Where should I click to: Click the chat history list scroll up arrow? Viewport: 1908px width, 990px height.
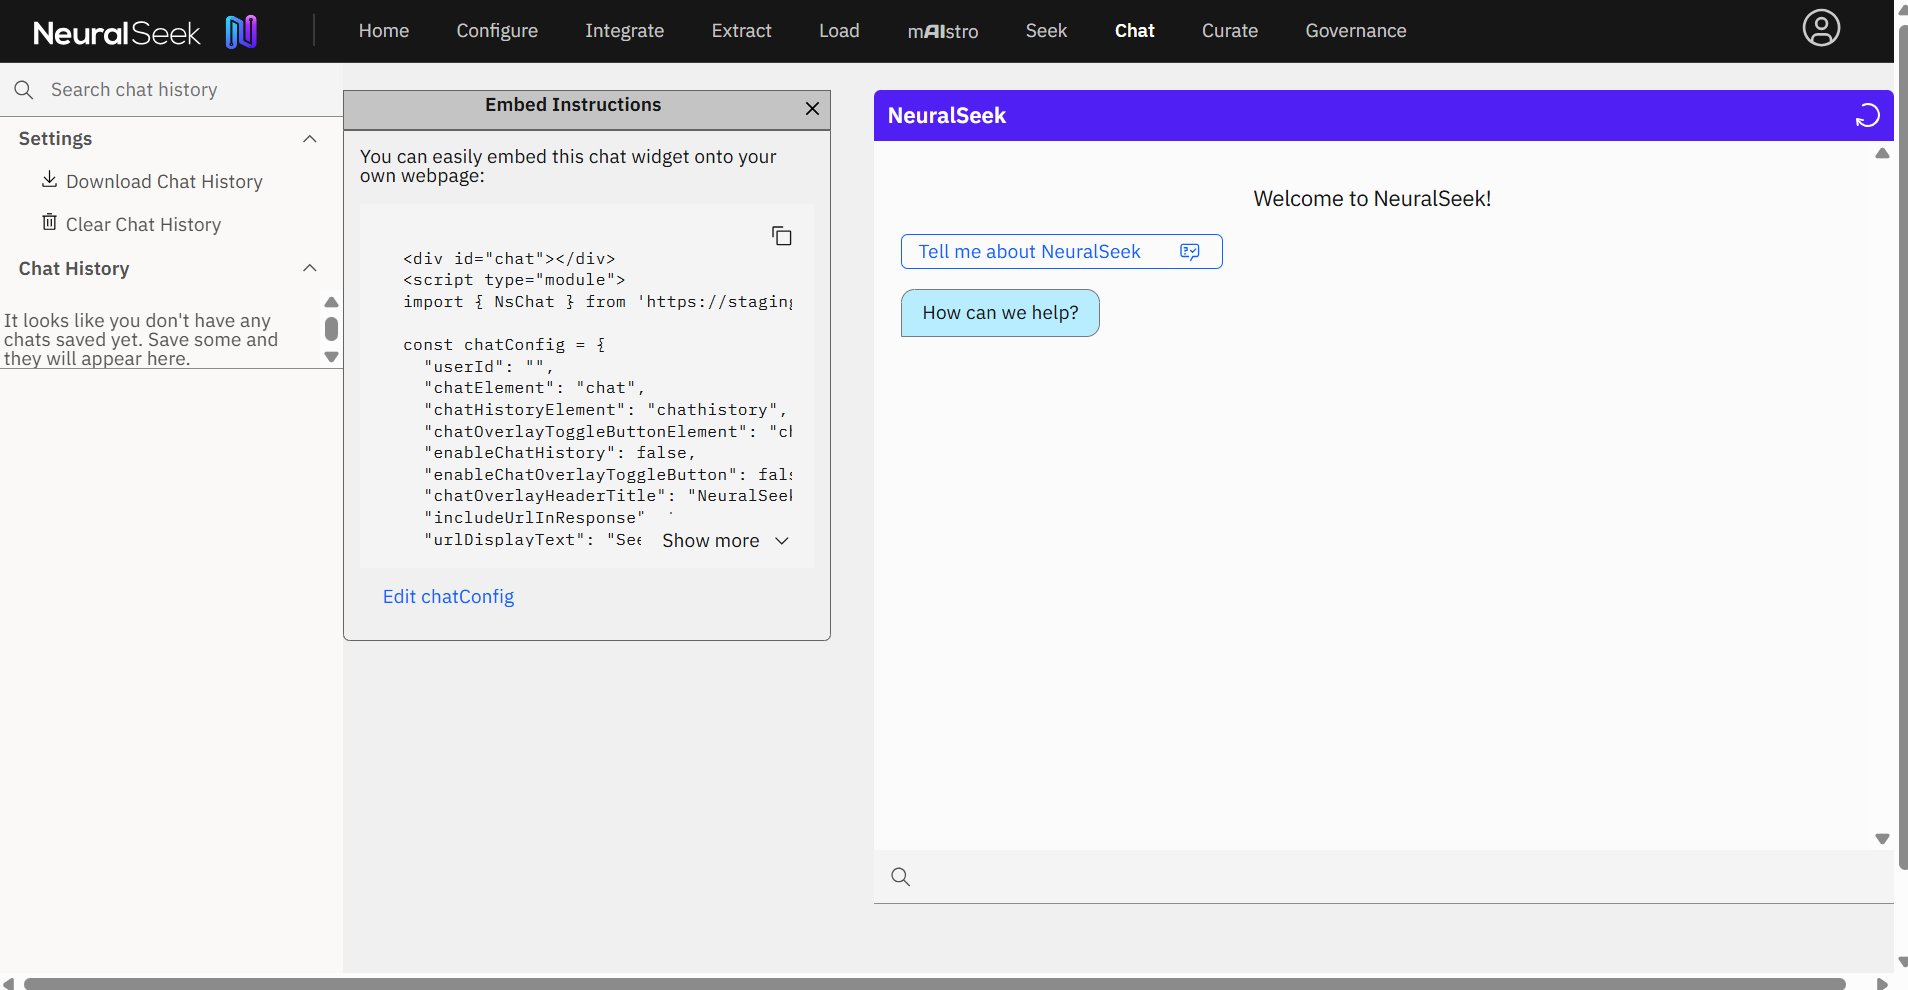[x=332, y=302]
